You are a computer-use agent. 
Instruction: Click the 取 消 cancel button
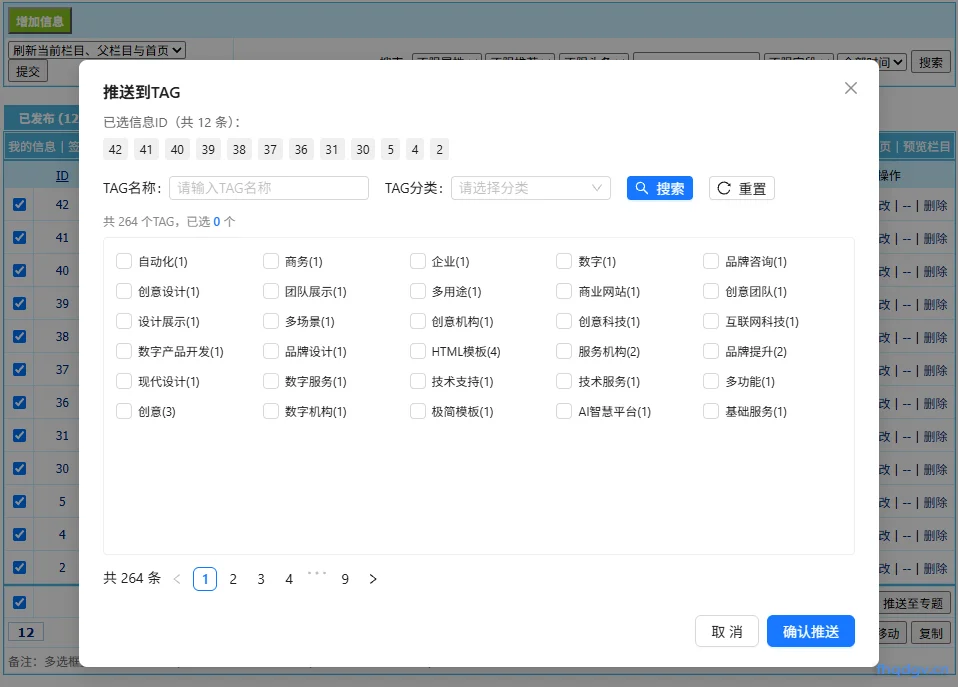[x=726, y=631]
